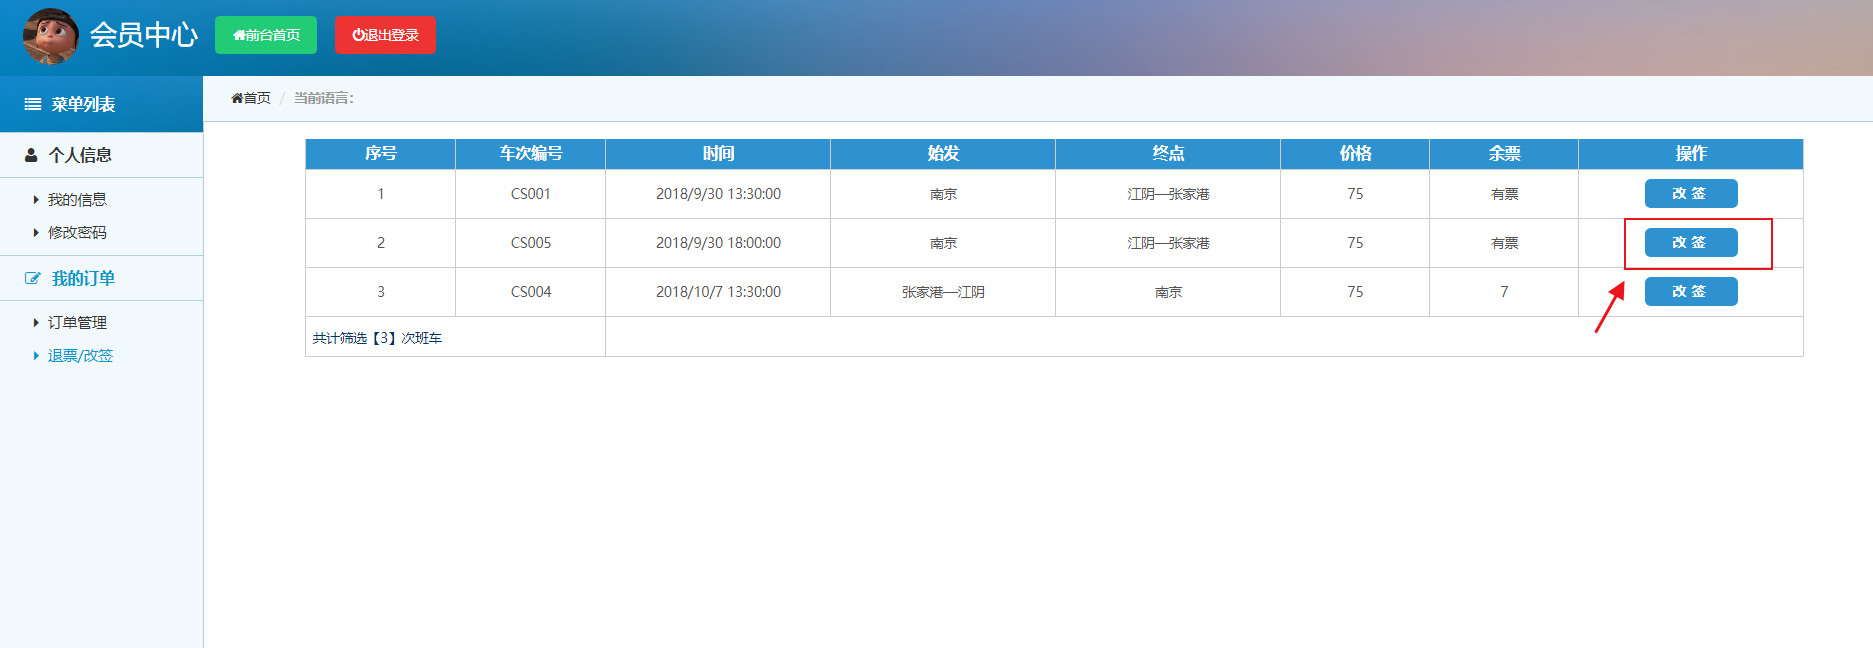Click remaining tickets value 7
This screenshot has height=648, width=1873.
coord(1504,292)
